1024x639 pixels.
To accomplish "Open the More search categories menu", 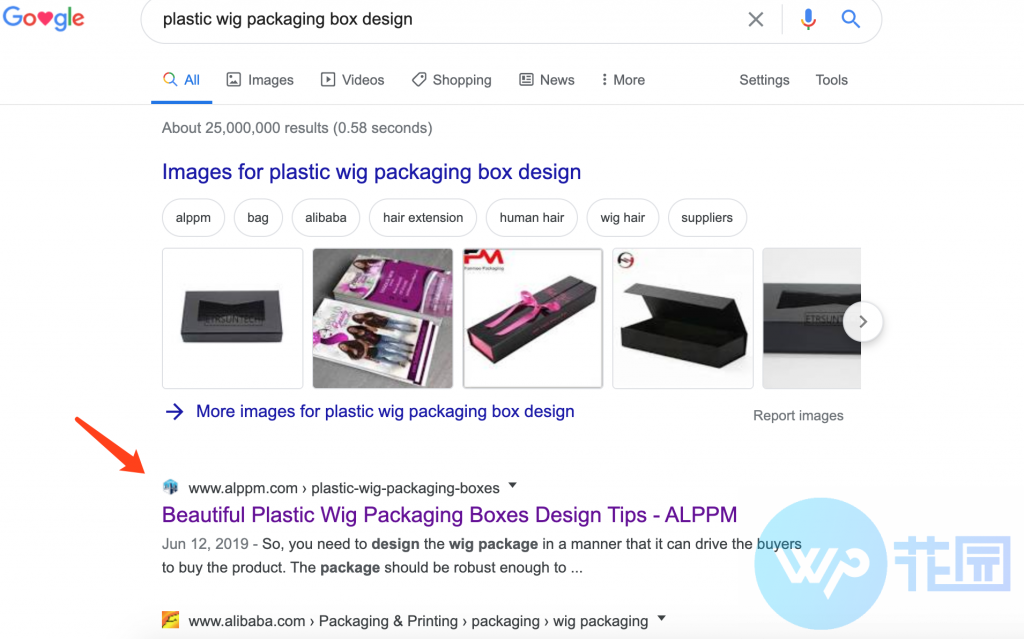I will pyautogui.click(x=623, y=80).
